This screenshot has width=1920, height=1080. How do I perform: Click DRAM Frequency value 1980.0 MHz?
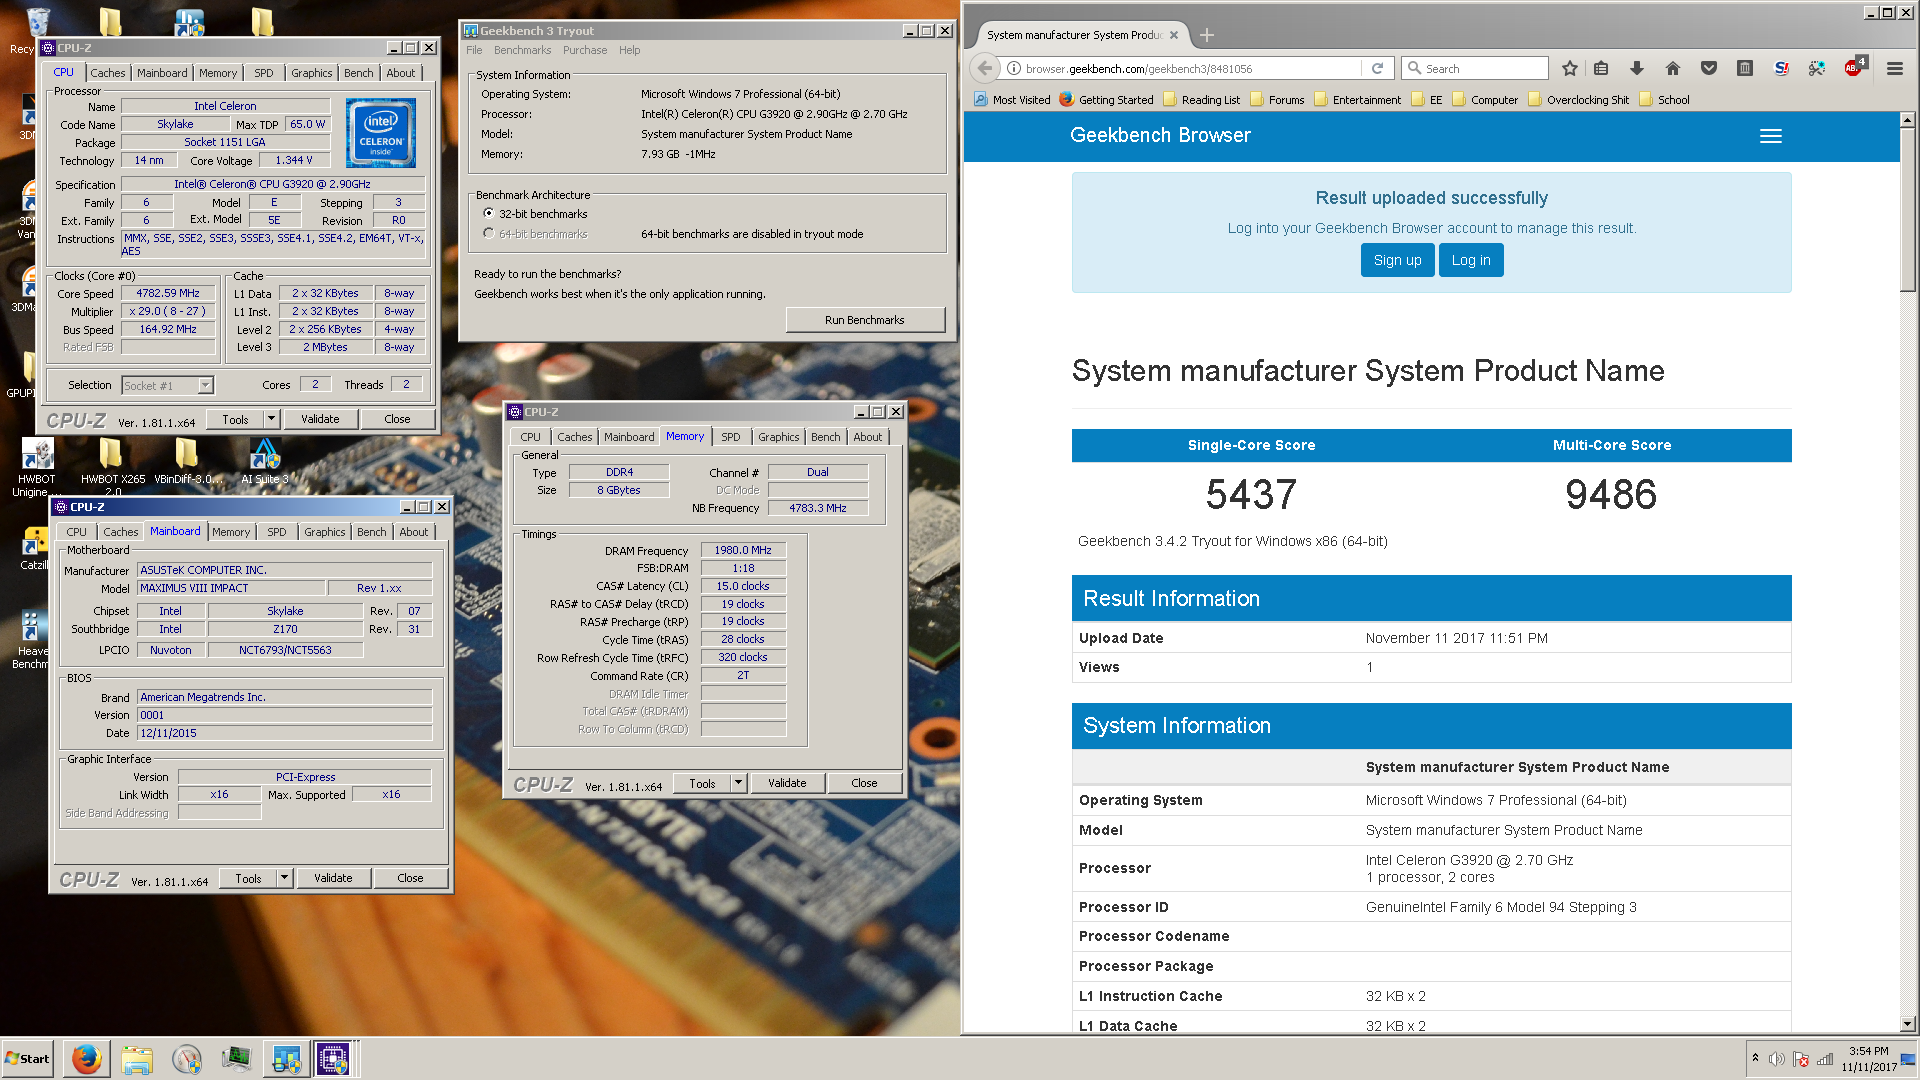click(x=743, y=550)
